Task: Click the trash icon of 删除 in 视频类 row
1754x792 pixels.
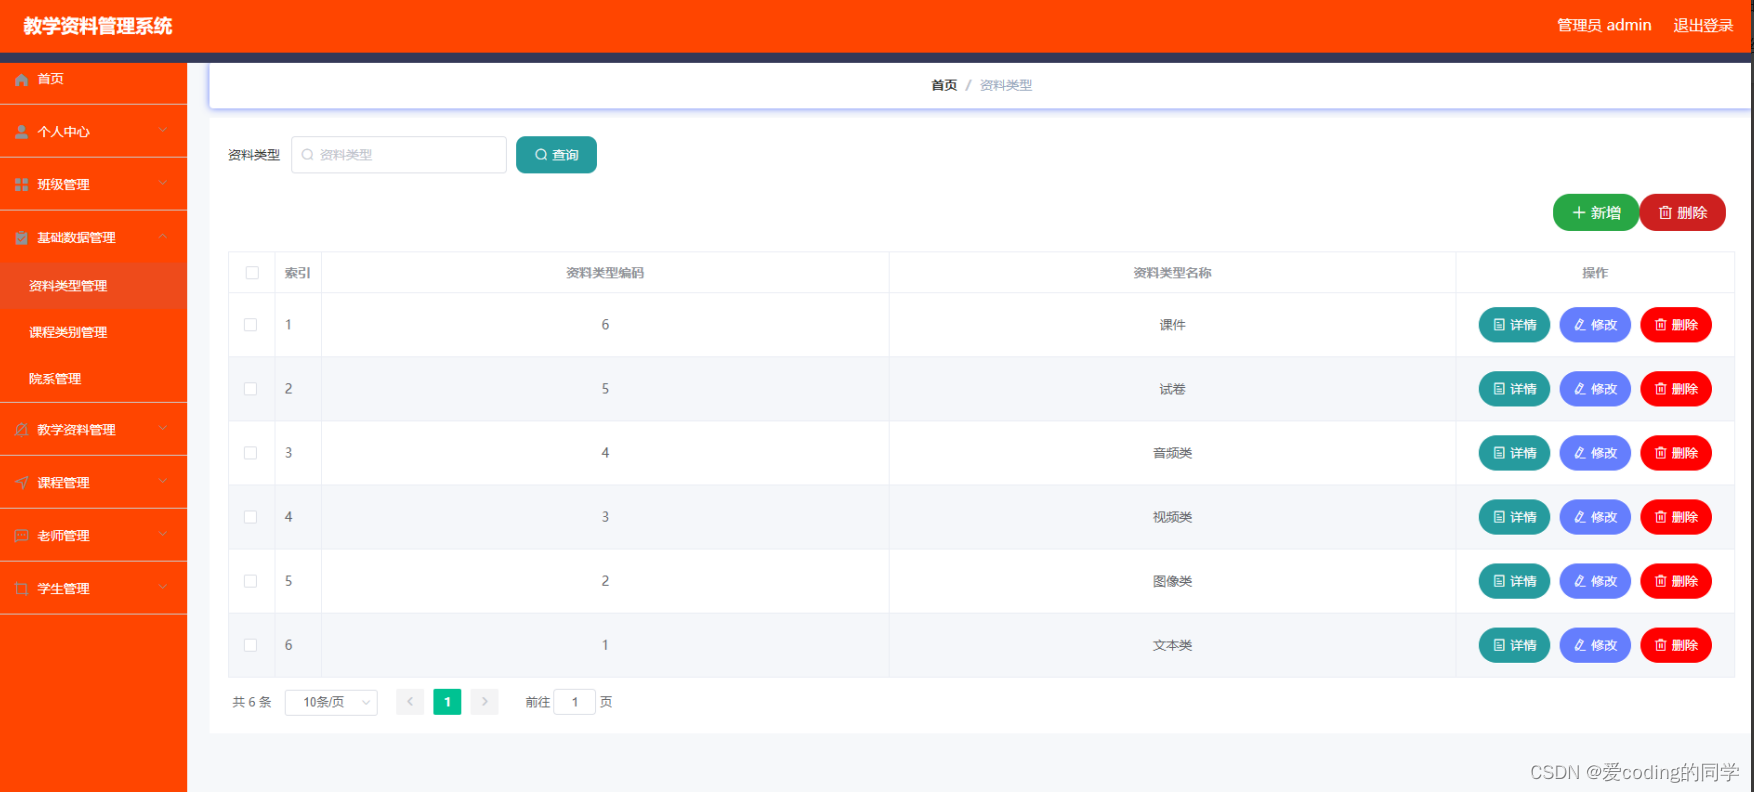Action: pyautogui.click(x=1661, y=517)
